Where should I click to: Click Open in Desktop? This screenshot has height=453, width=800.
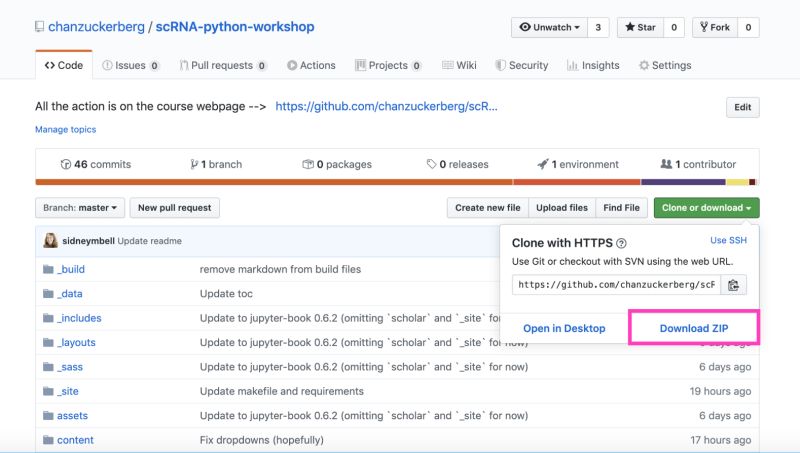[x=564, y=329]
